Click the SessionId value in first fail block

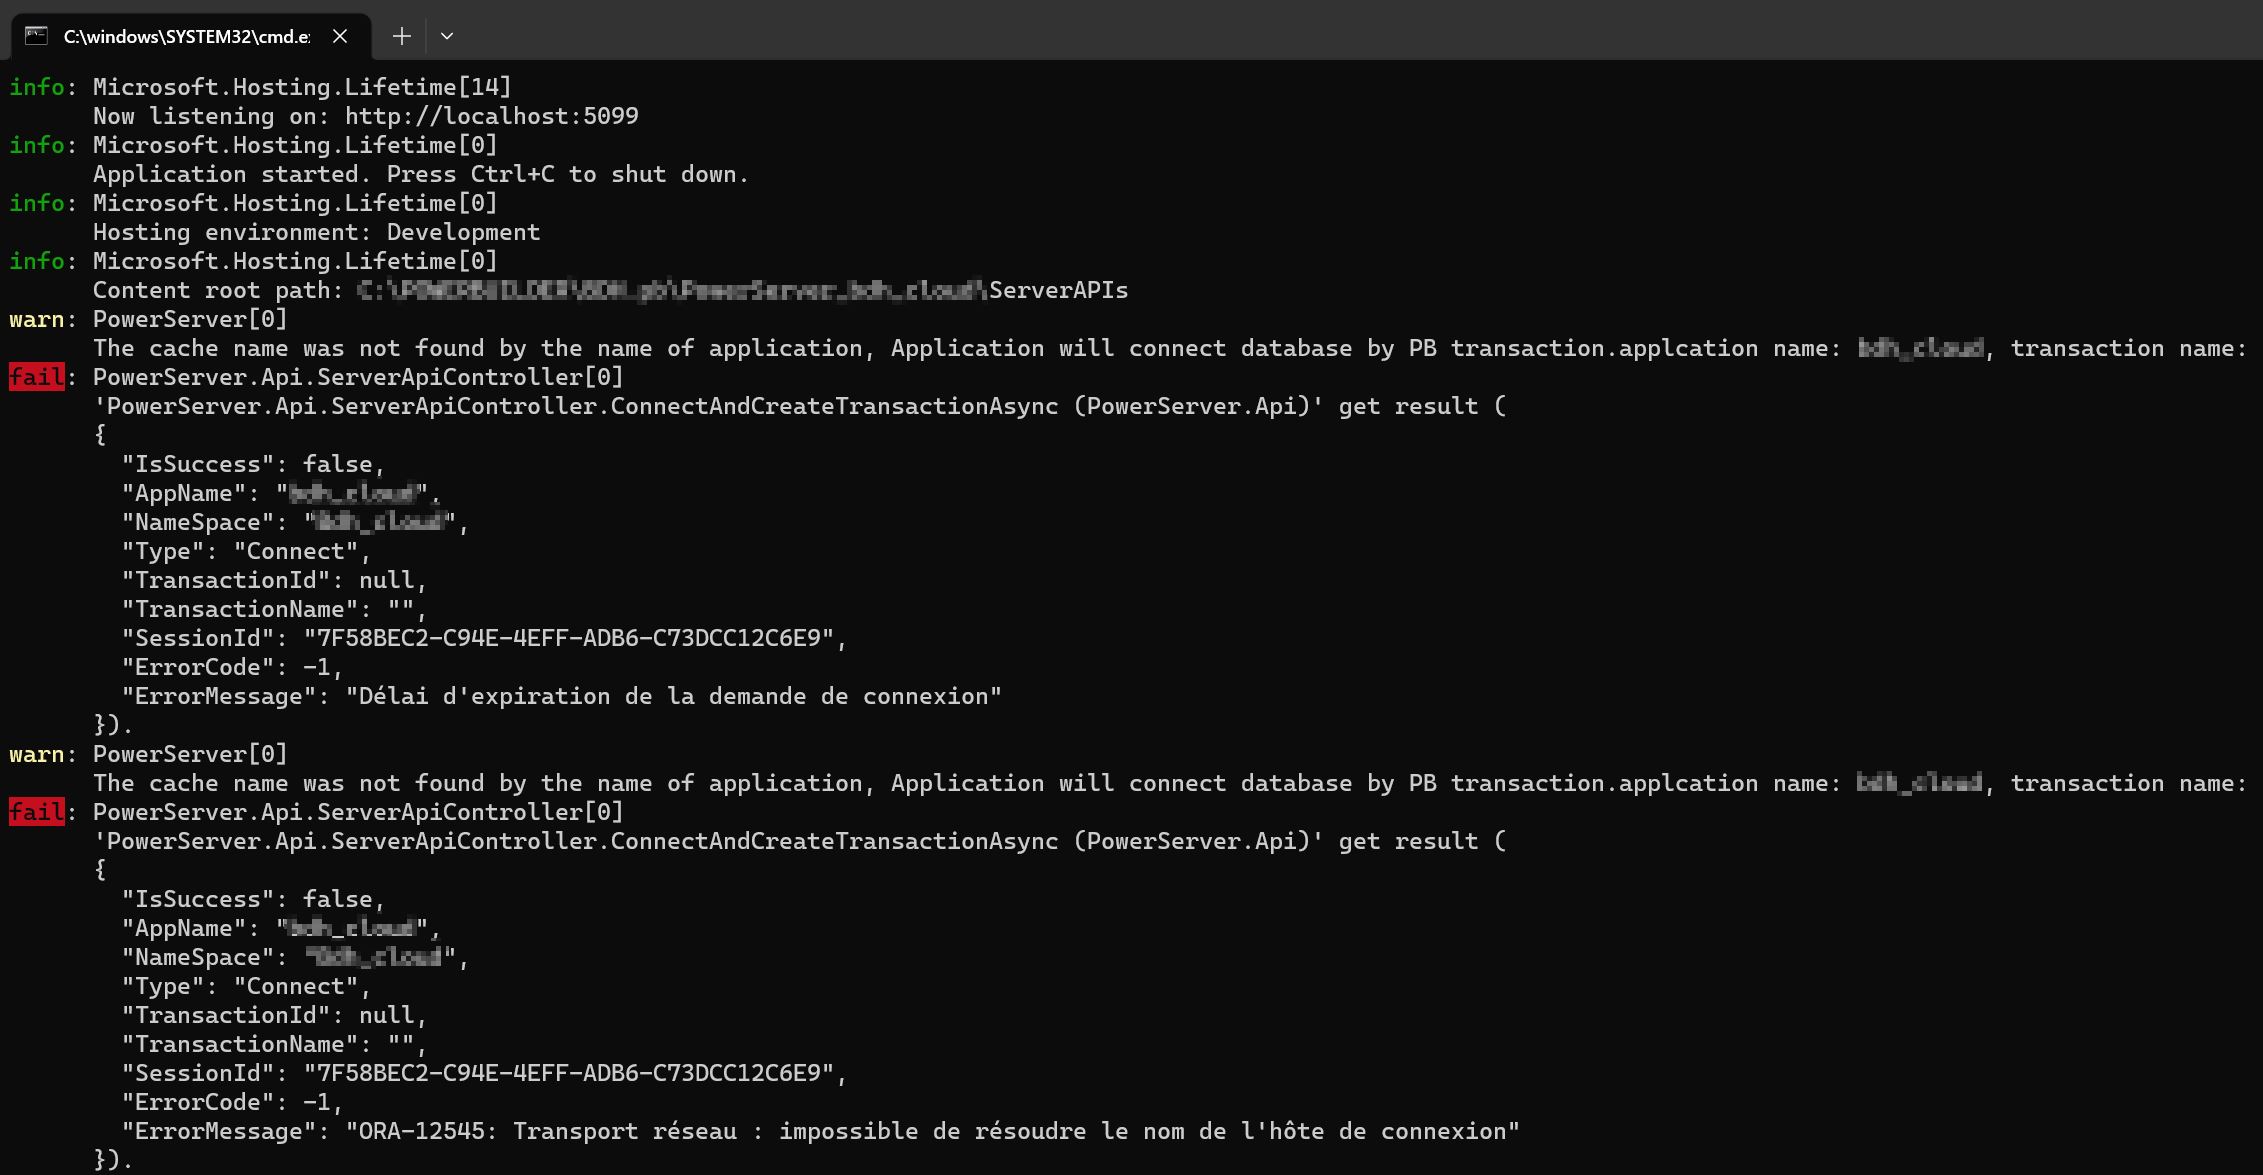click(x=569, y=638)
